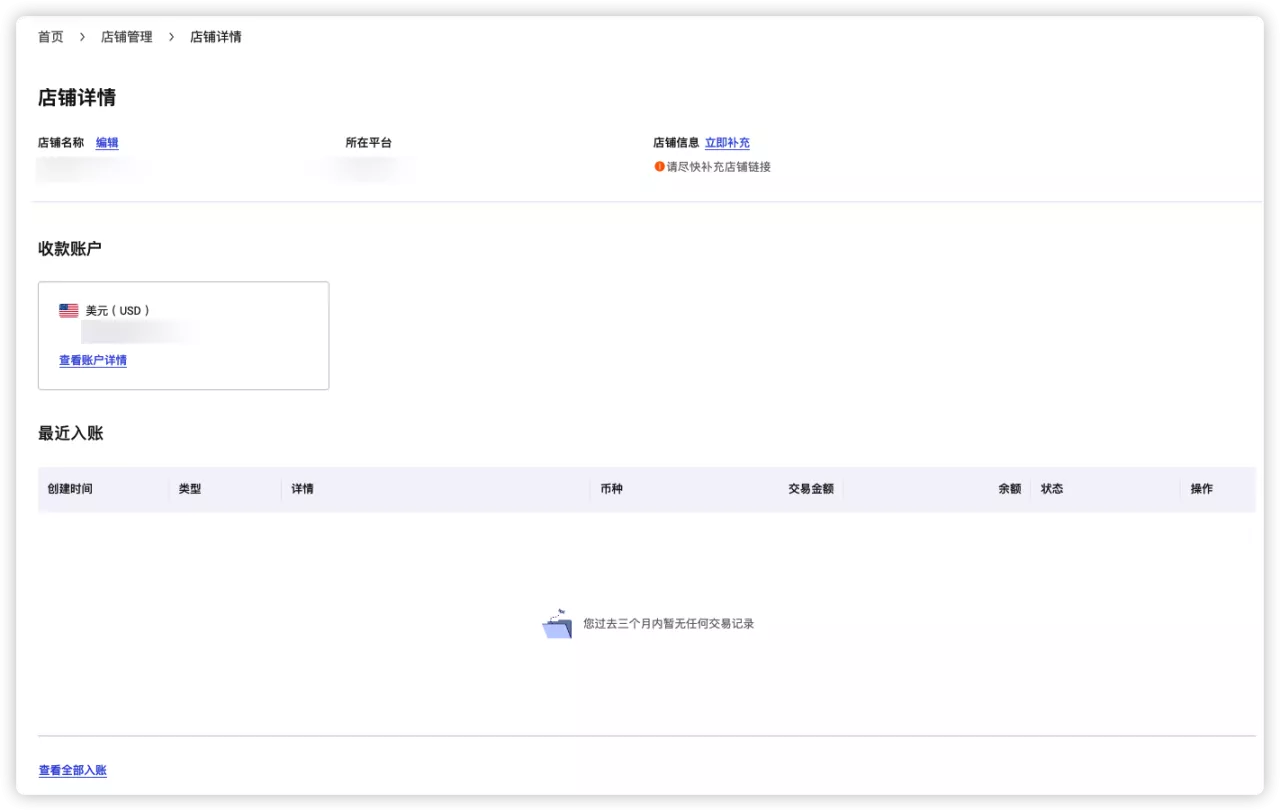Screen dimensions: 1280x811
Task: Click 立即补充 to complete shop info
Action: 727,142
